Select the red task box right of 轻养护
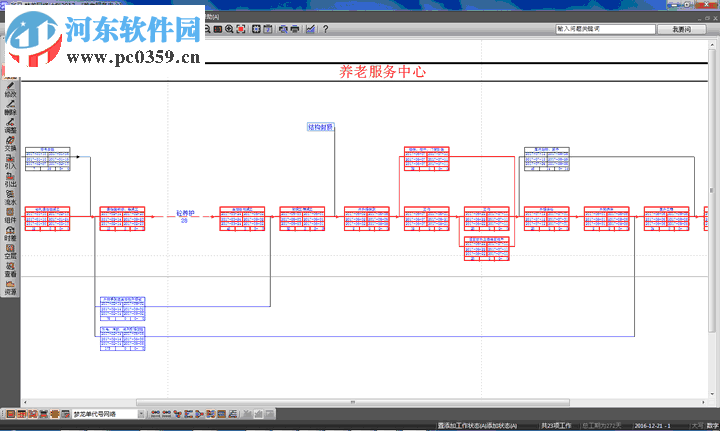 242,218
